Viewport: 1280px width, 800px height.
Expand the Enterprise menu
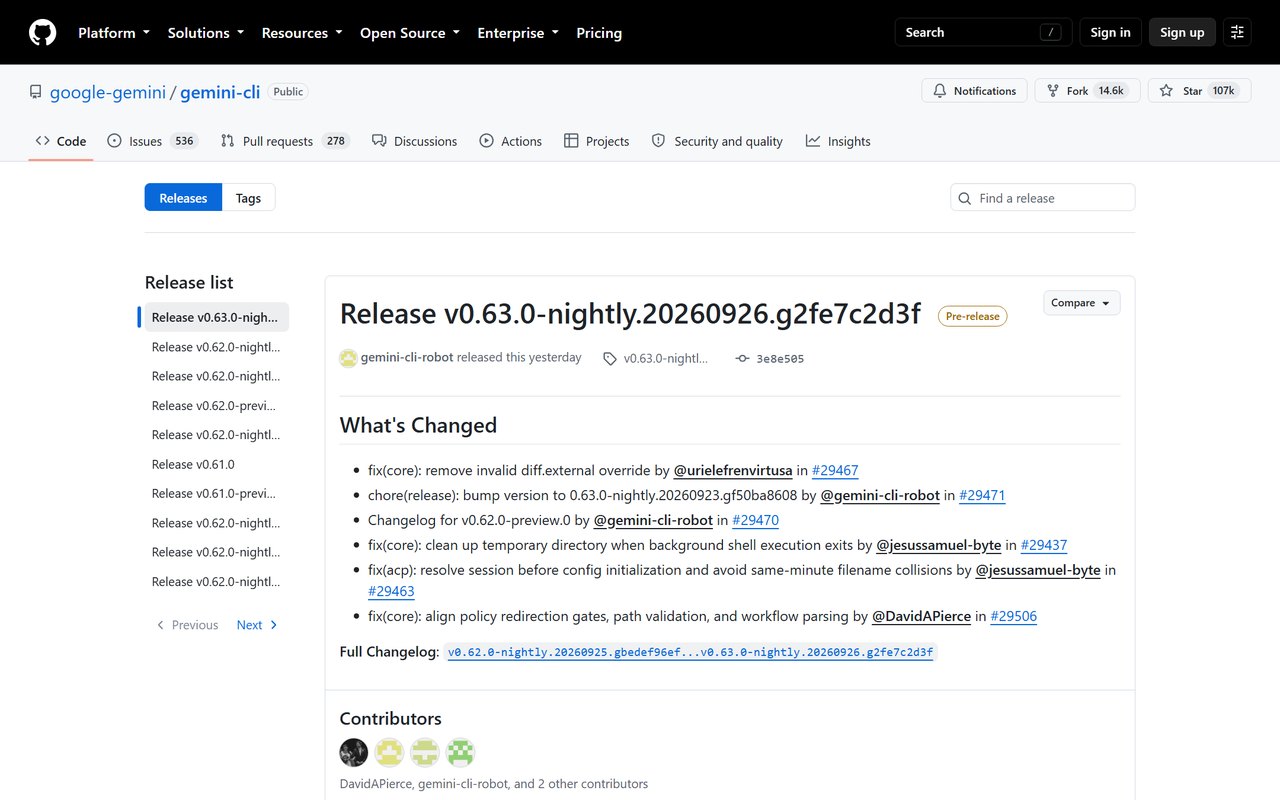click(x=518, y=33)
